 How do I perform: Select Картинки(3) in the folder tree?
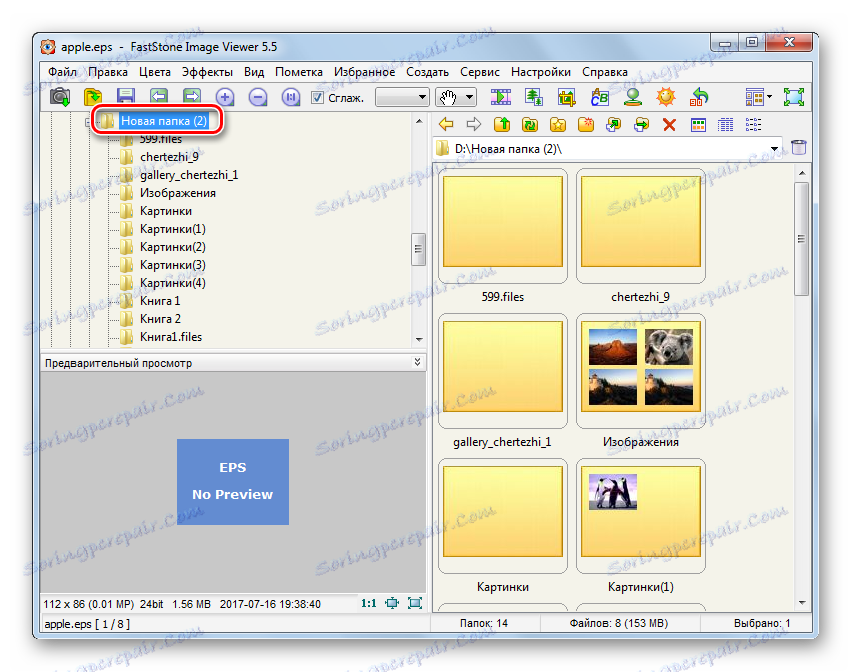173,265
